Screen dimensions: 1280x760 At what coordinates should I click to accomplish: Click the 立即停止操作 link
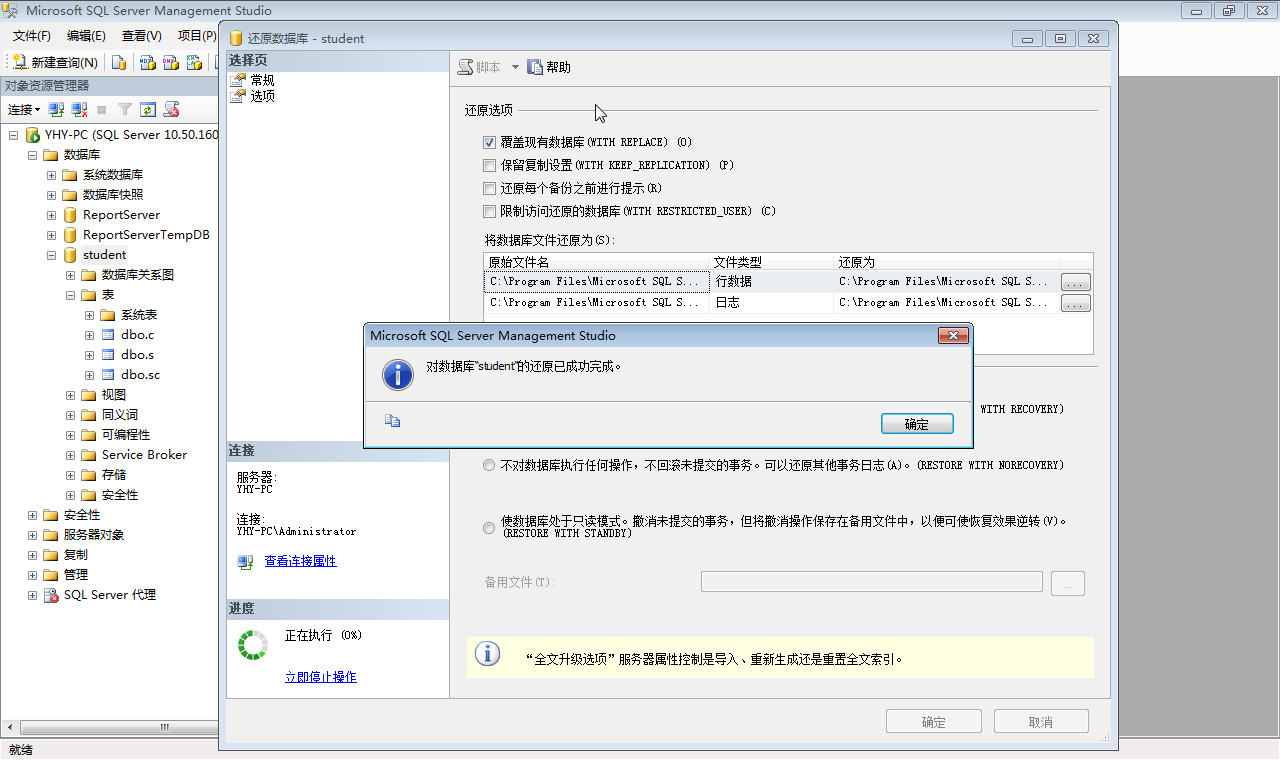tap(320, 678)
